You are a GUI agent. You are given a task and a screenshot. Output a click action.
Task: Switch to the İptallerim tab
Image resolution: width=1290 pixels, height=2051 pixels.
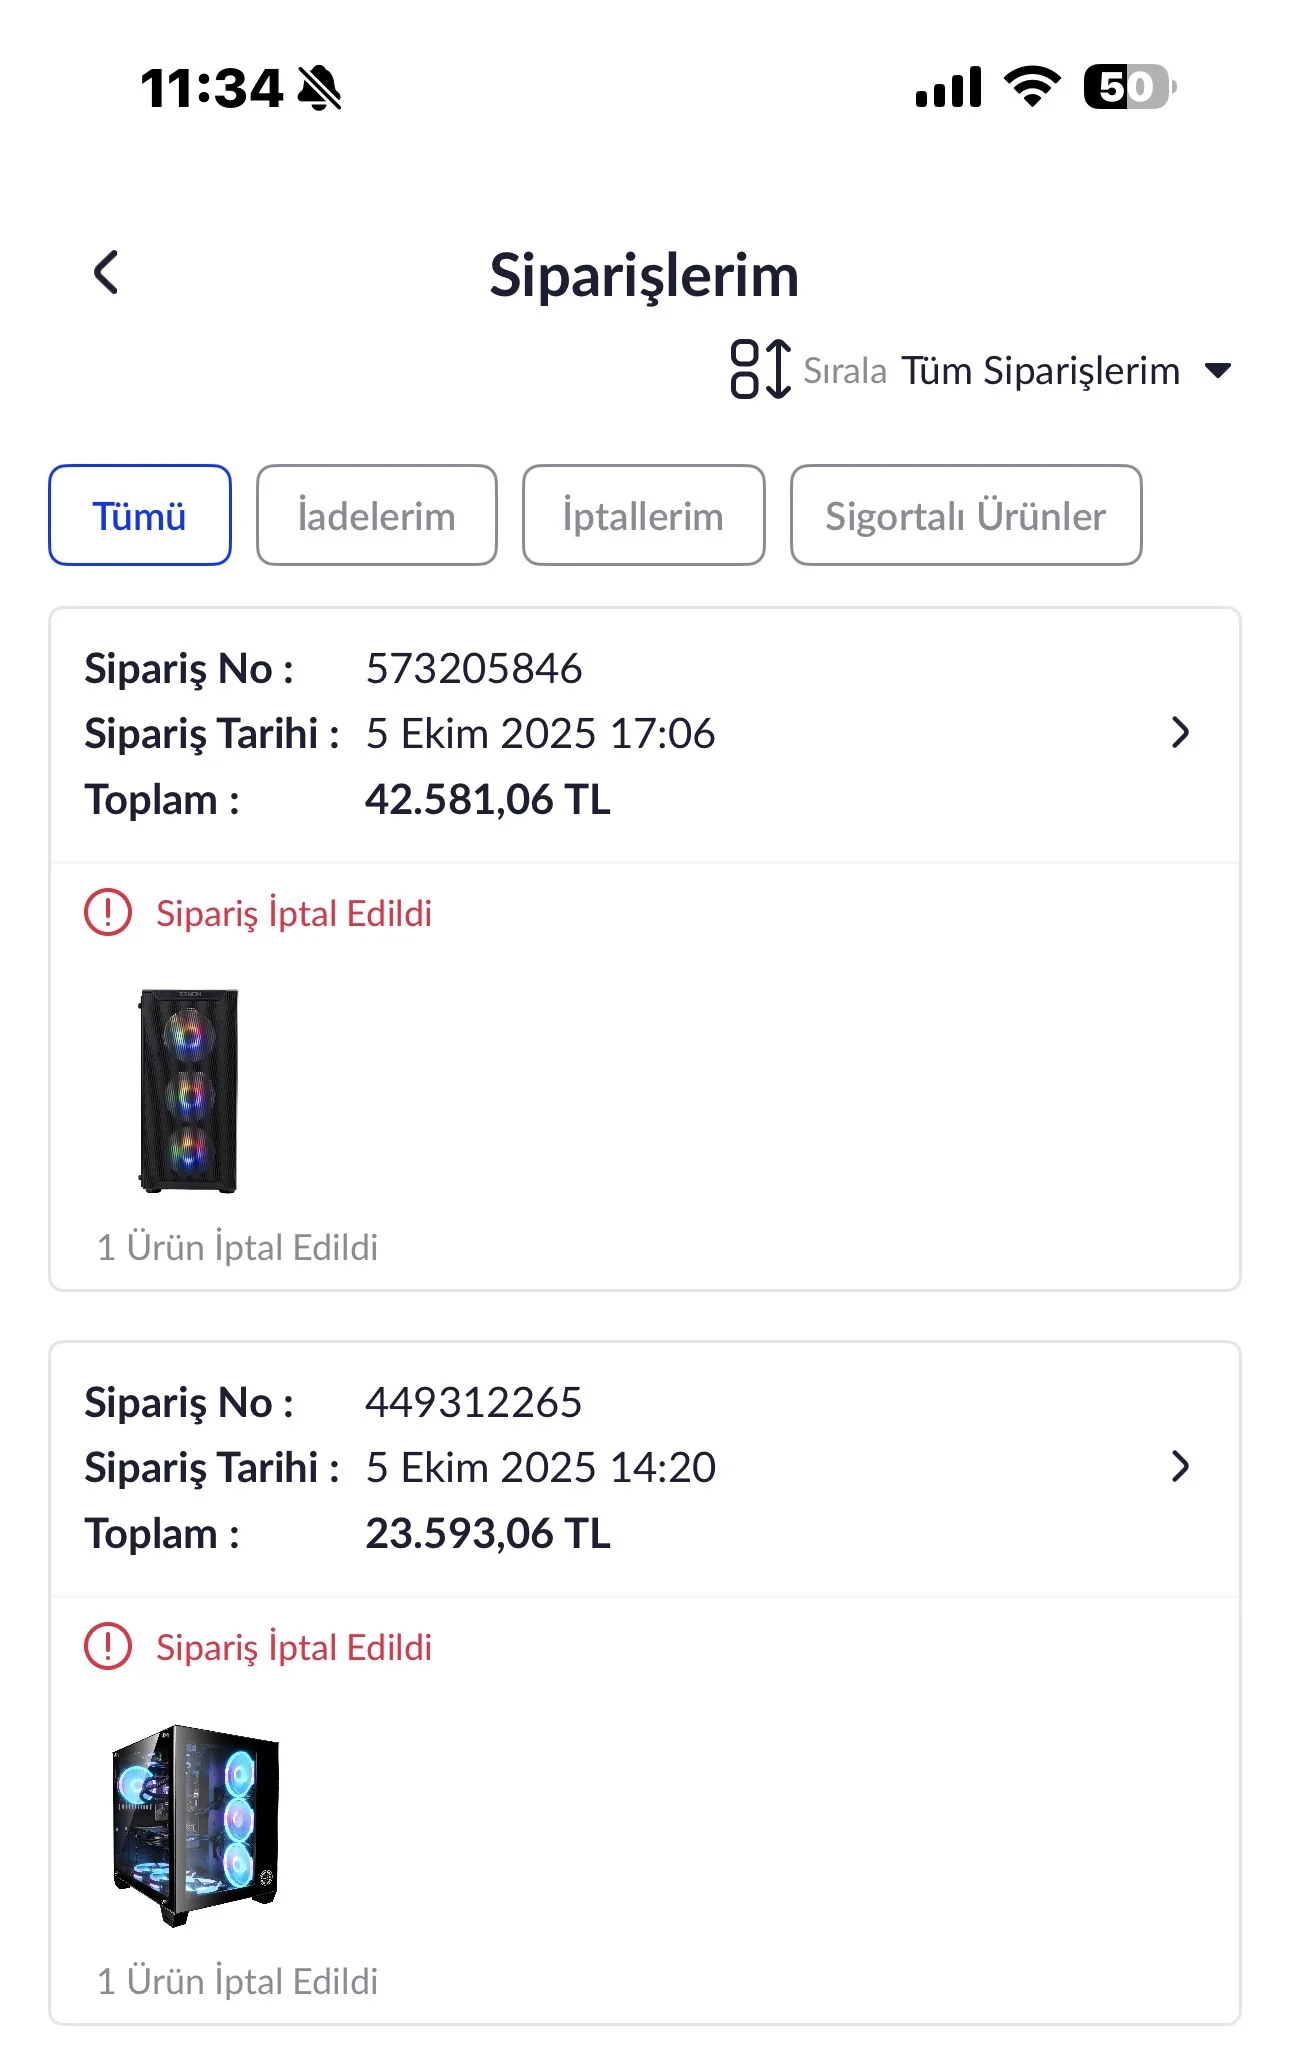(x=643, y=516)
